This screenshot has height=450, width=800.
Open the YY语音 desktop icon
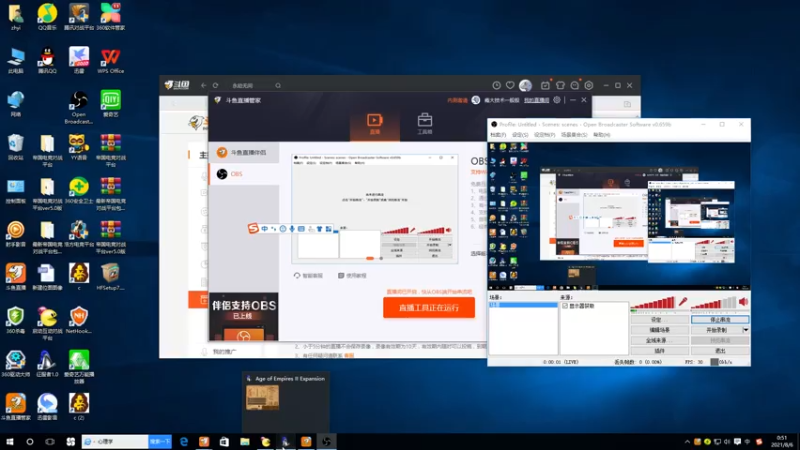coord(79,147)
